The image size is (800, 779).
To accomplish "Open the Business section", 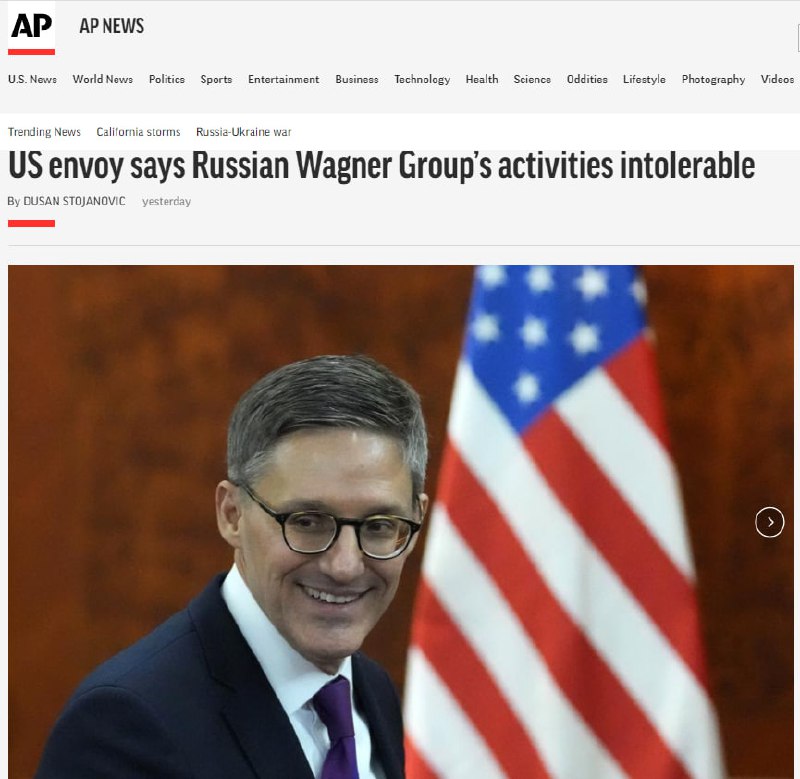I will (357, 79).
